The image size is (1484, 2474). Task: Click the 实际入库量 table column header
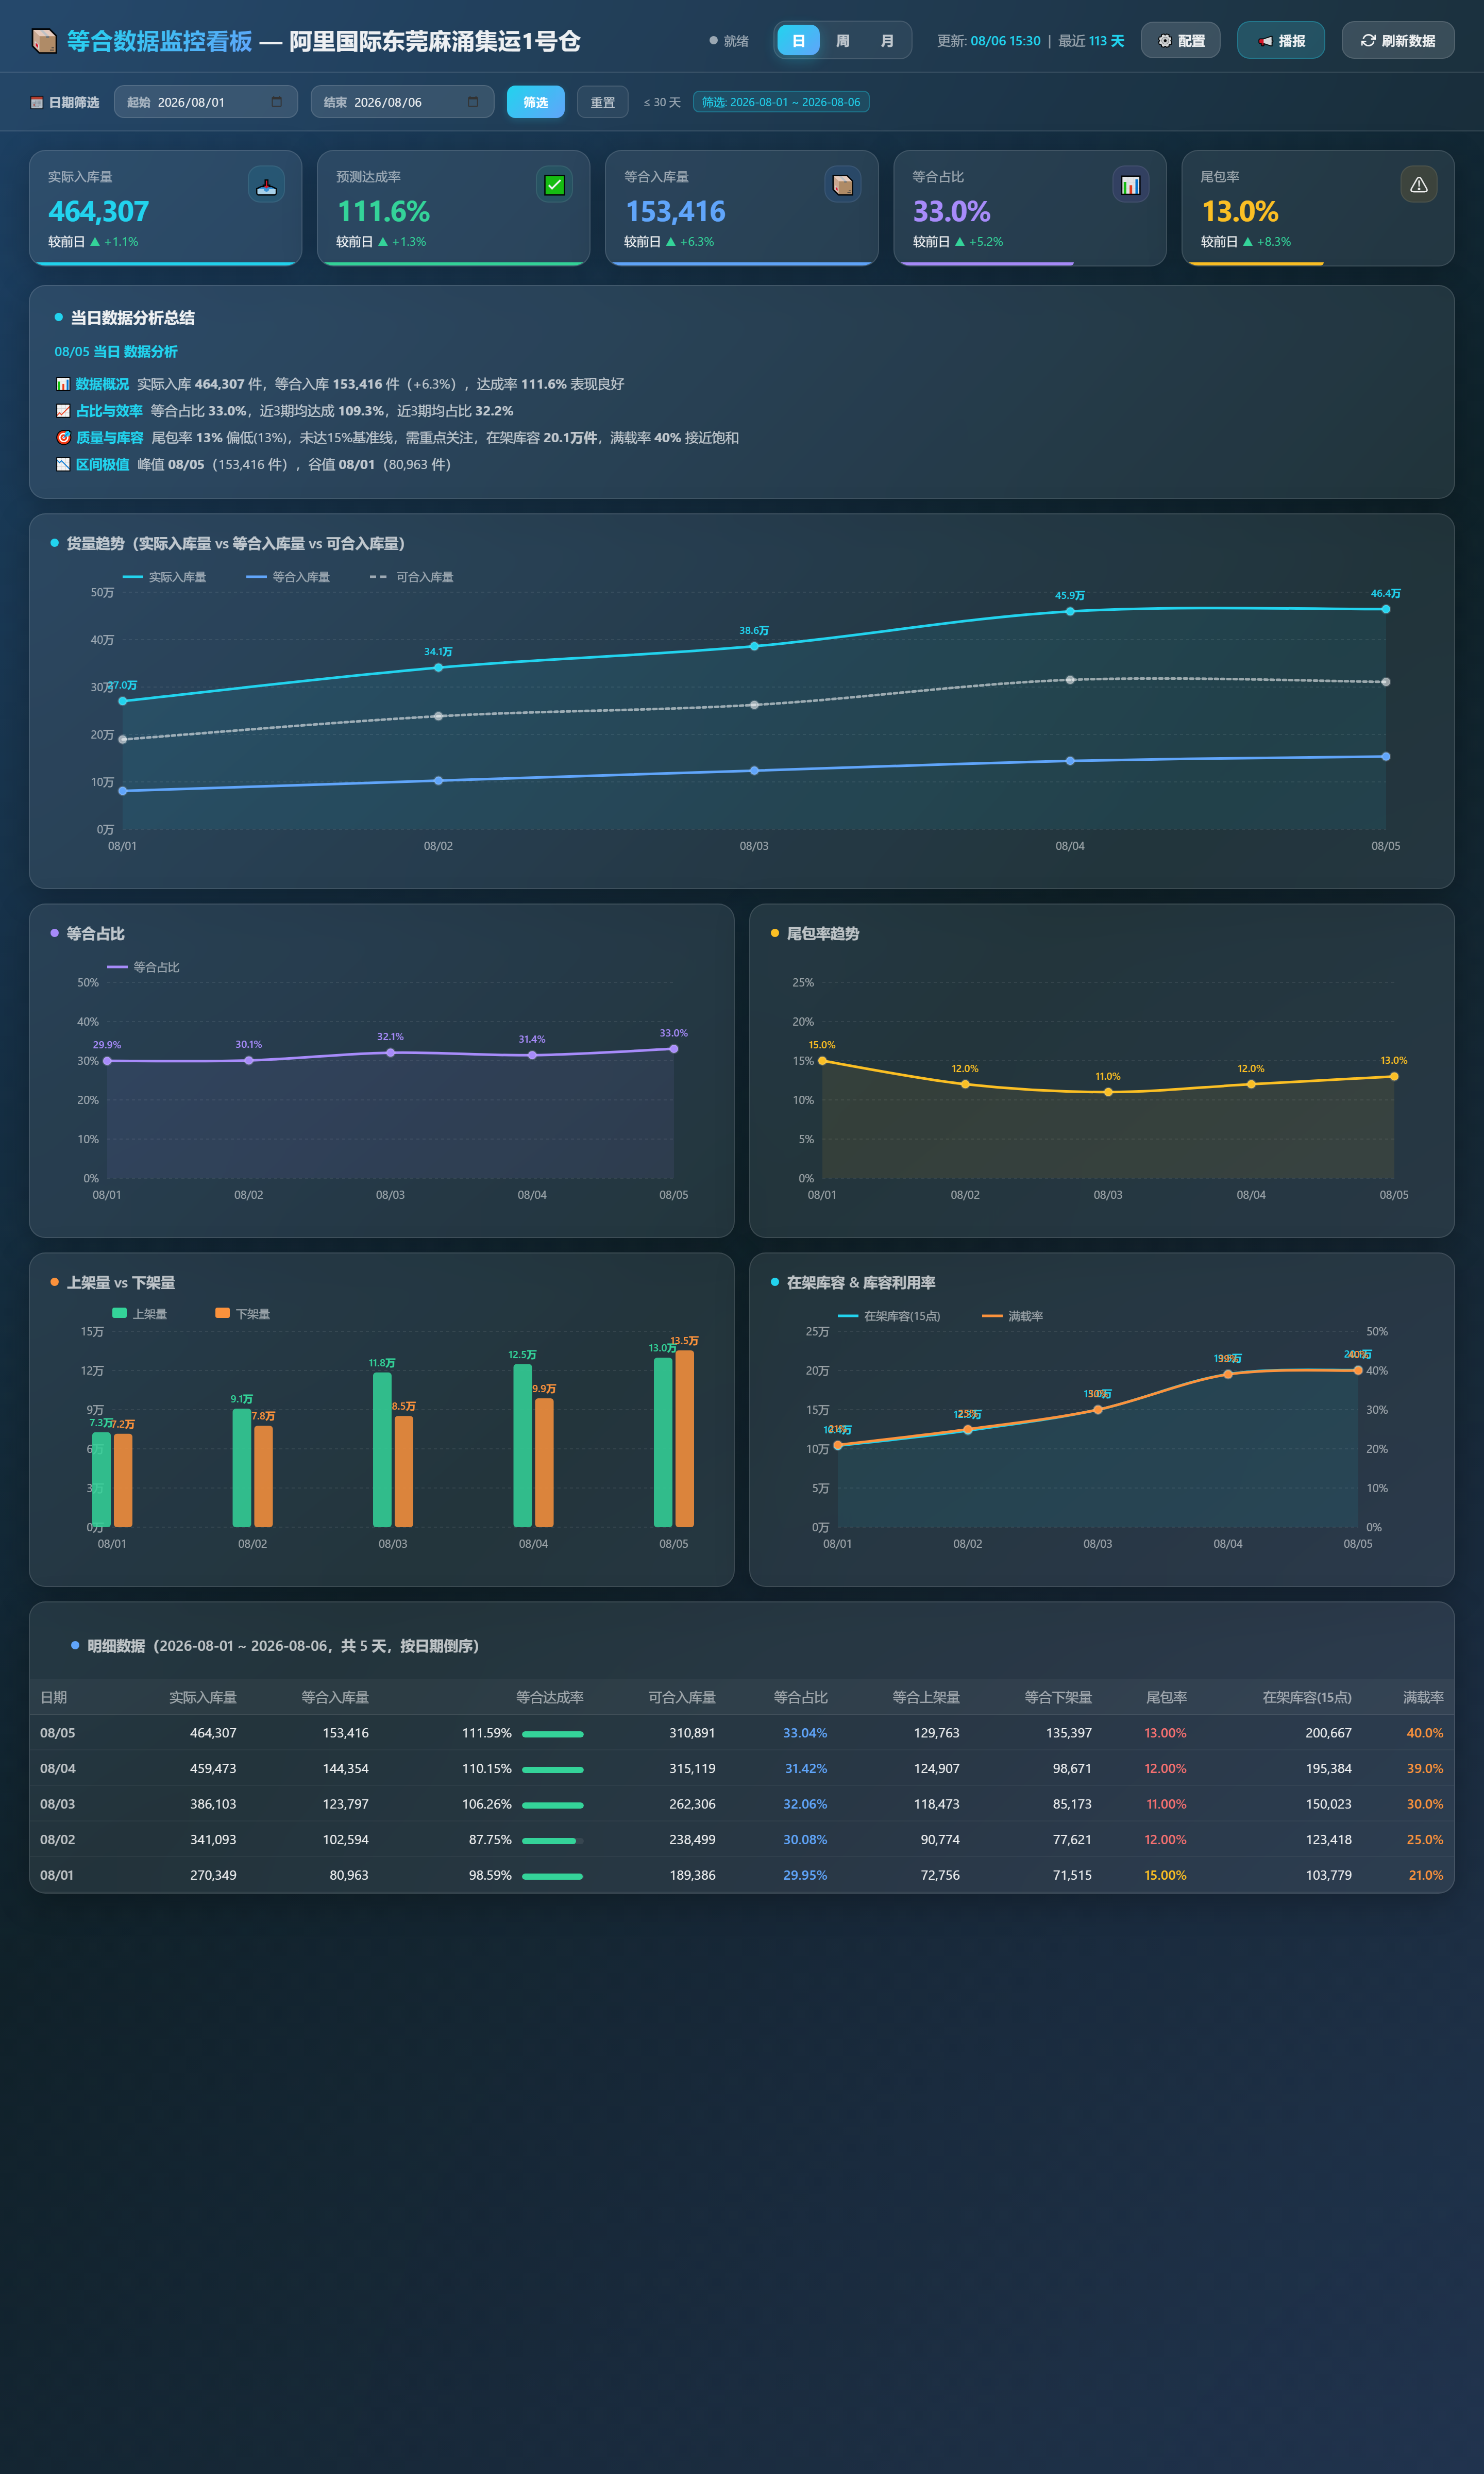(x=203, y=1698)
